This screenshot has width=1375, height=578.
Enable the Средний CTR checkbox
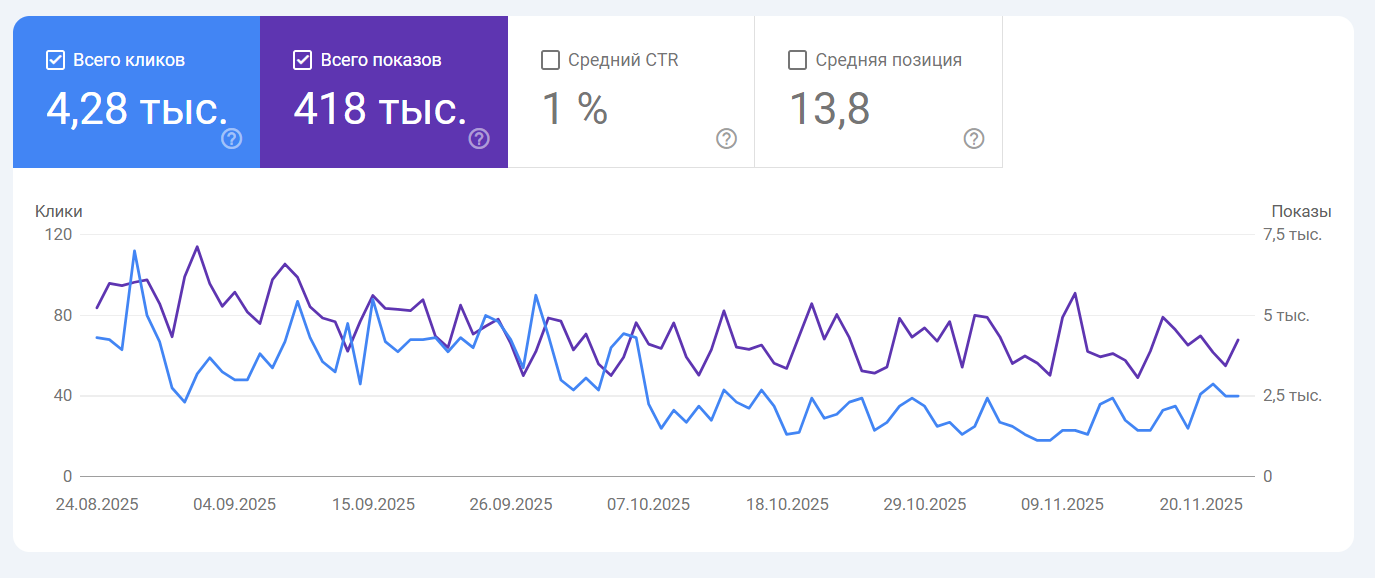[550, 60]
